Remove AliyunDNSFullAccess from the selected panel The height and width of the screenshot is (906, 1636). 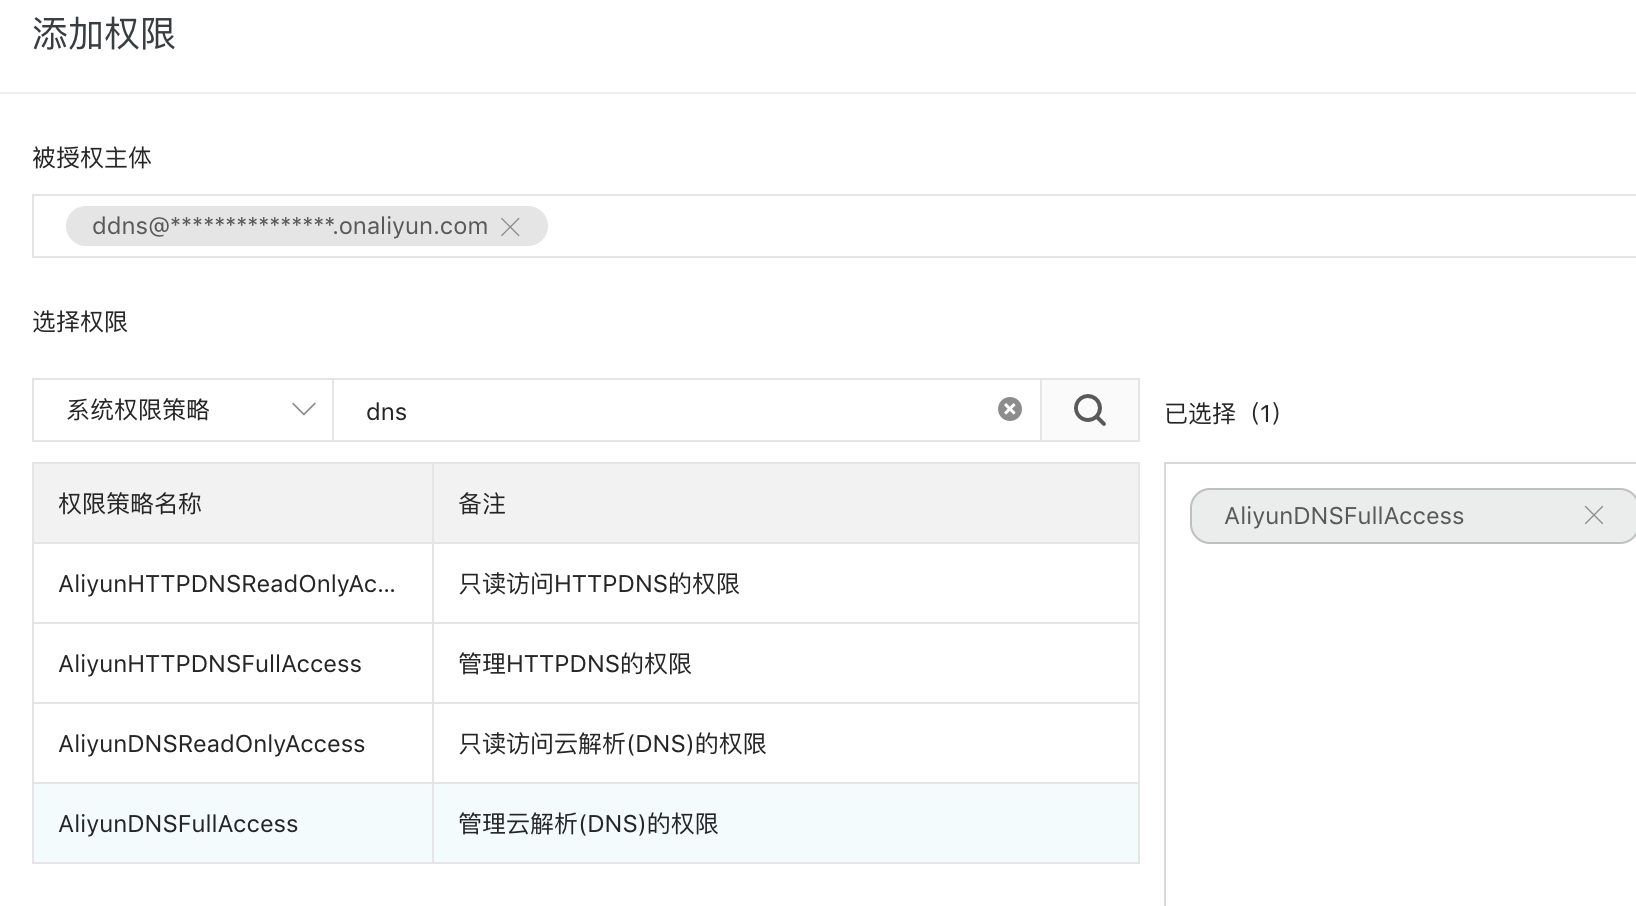coord(1593,516)
